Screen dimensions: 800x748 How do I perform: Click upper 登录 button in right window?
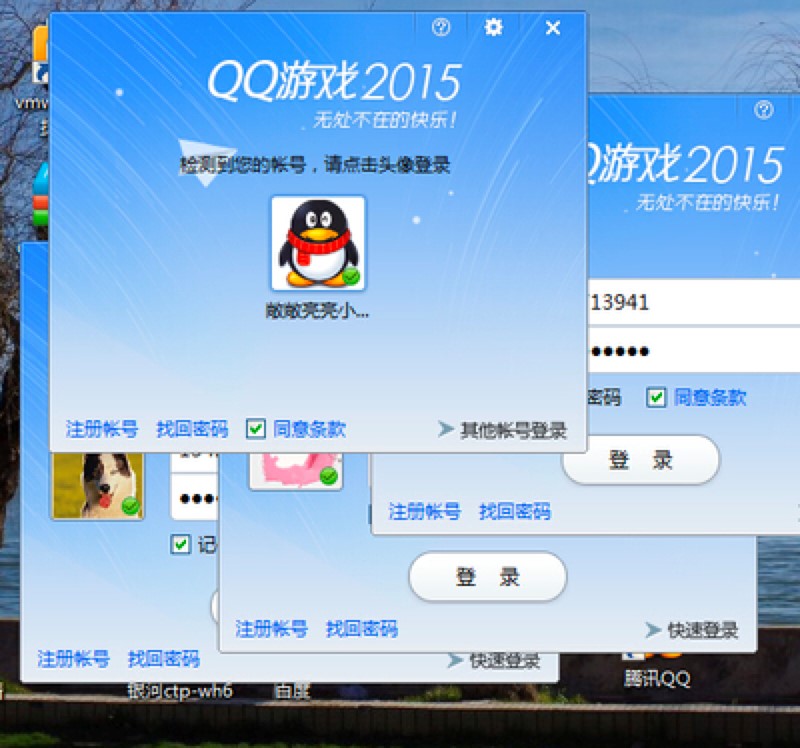[640, 460]
